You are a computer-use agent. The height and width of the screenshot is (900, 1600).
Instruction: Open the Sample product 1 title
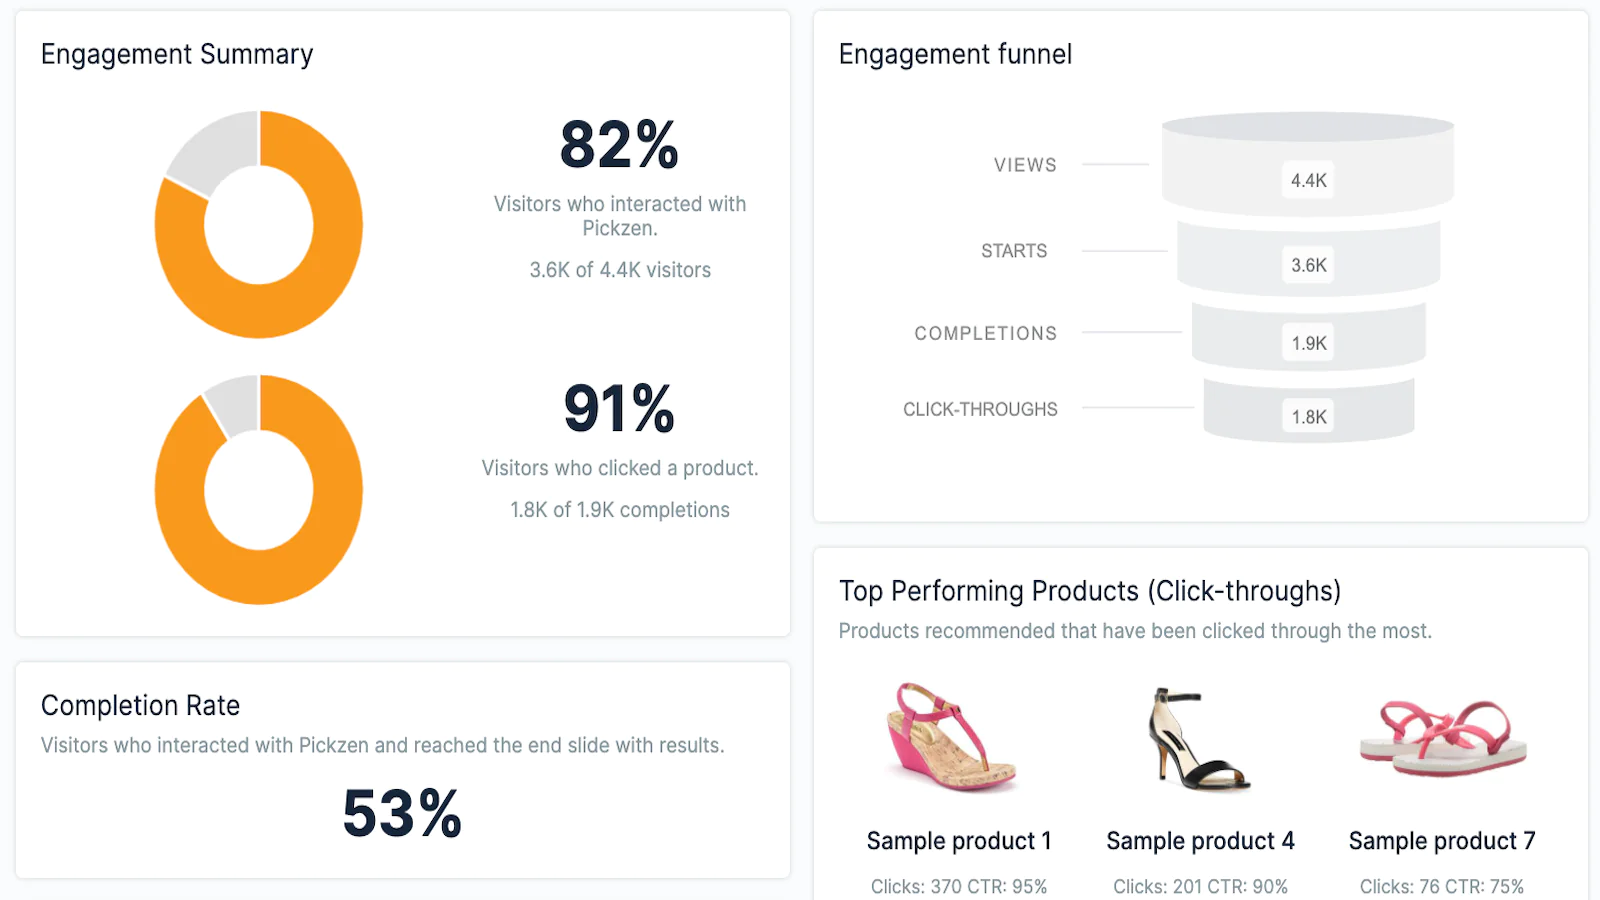coord(959,841)
